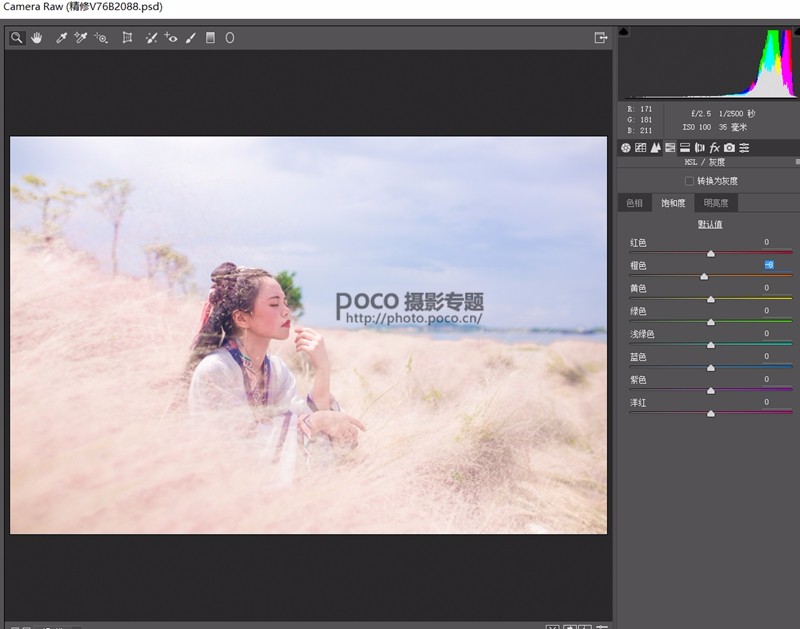Switch to the 色相 tab
The width and height of the screenshot is (800, 629).
tap(635, 202)
